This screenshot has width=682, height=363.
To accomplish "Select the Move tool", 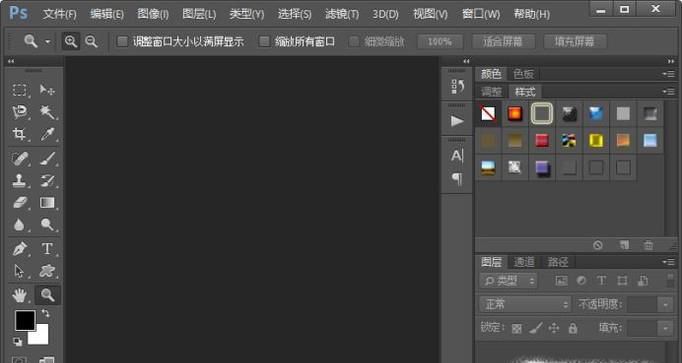I will pos(47,90).
